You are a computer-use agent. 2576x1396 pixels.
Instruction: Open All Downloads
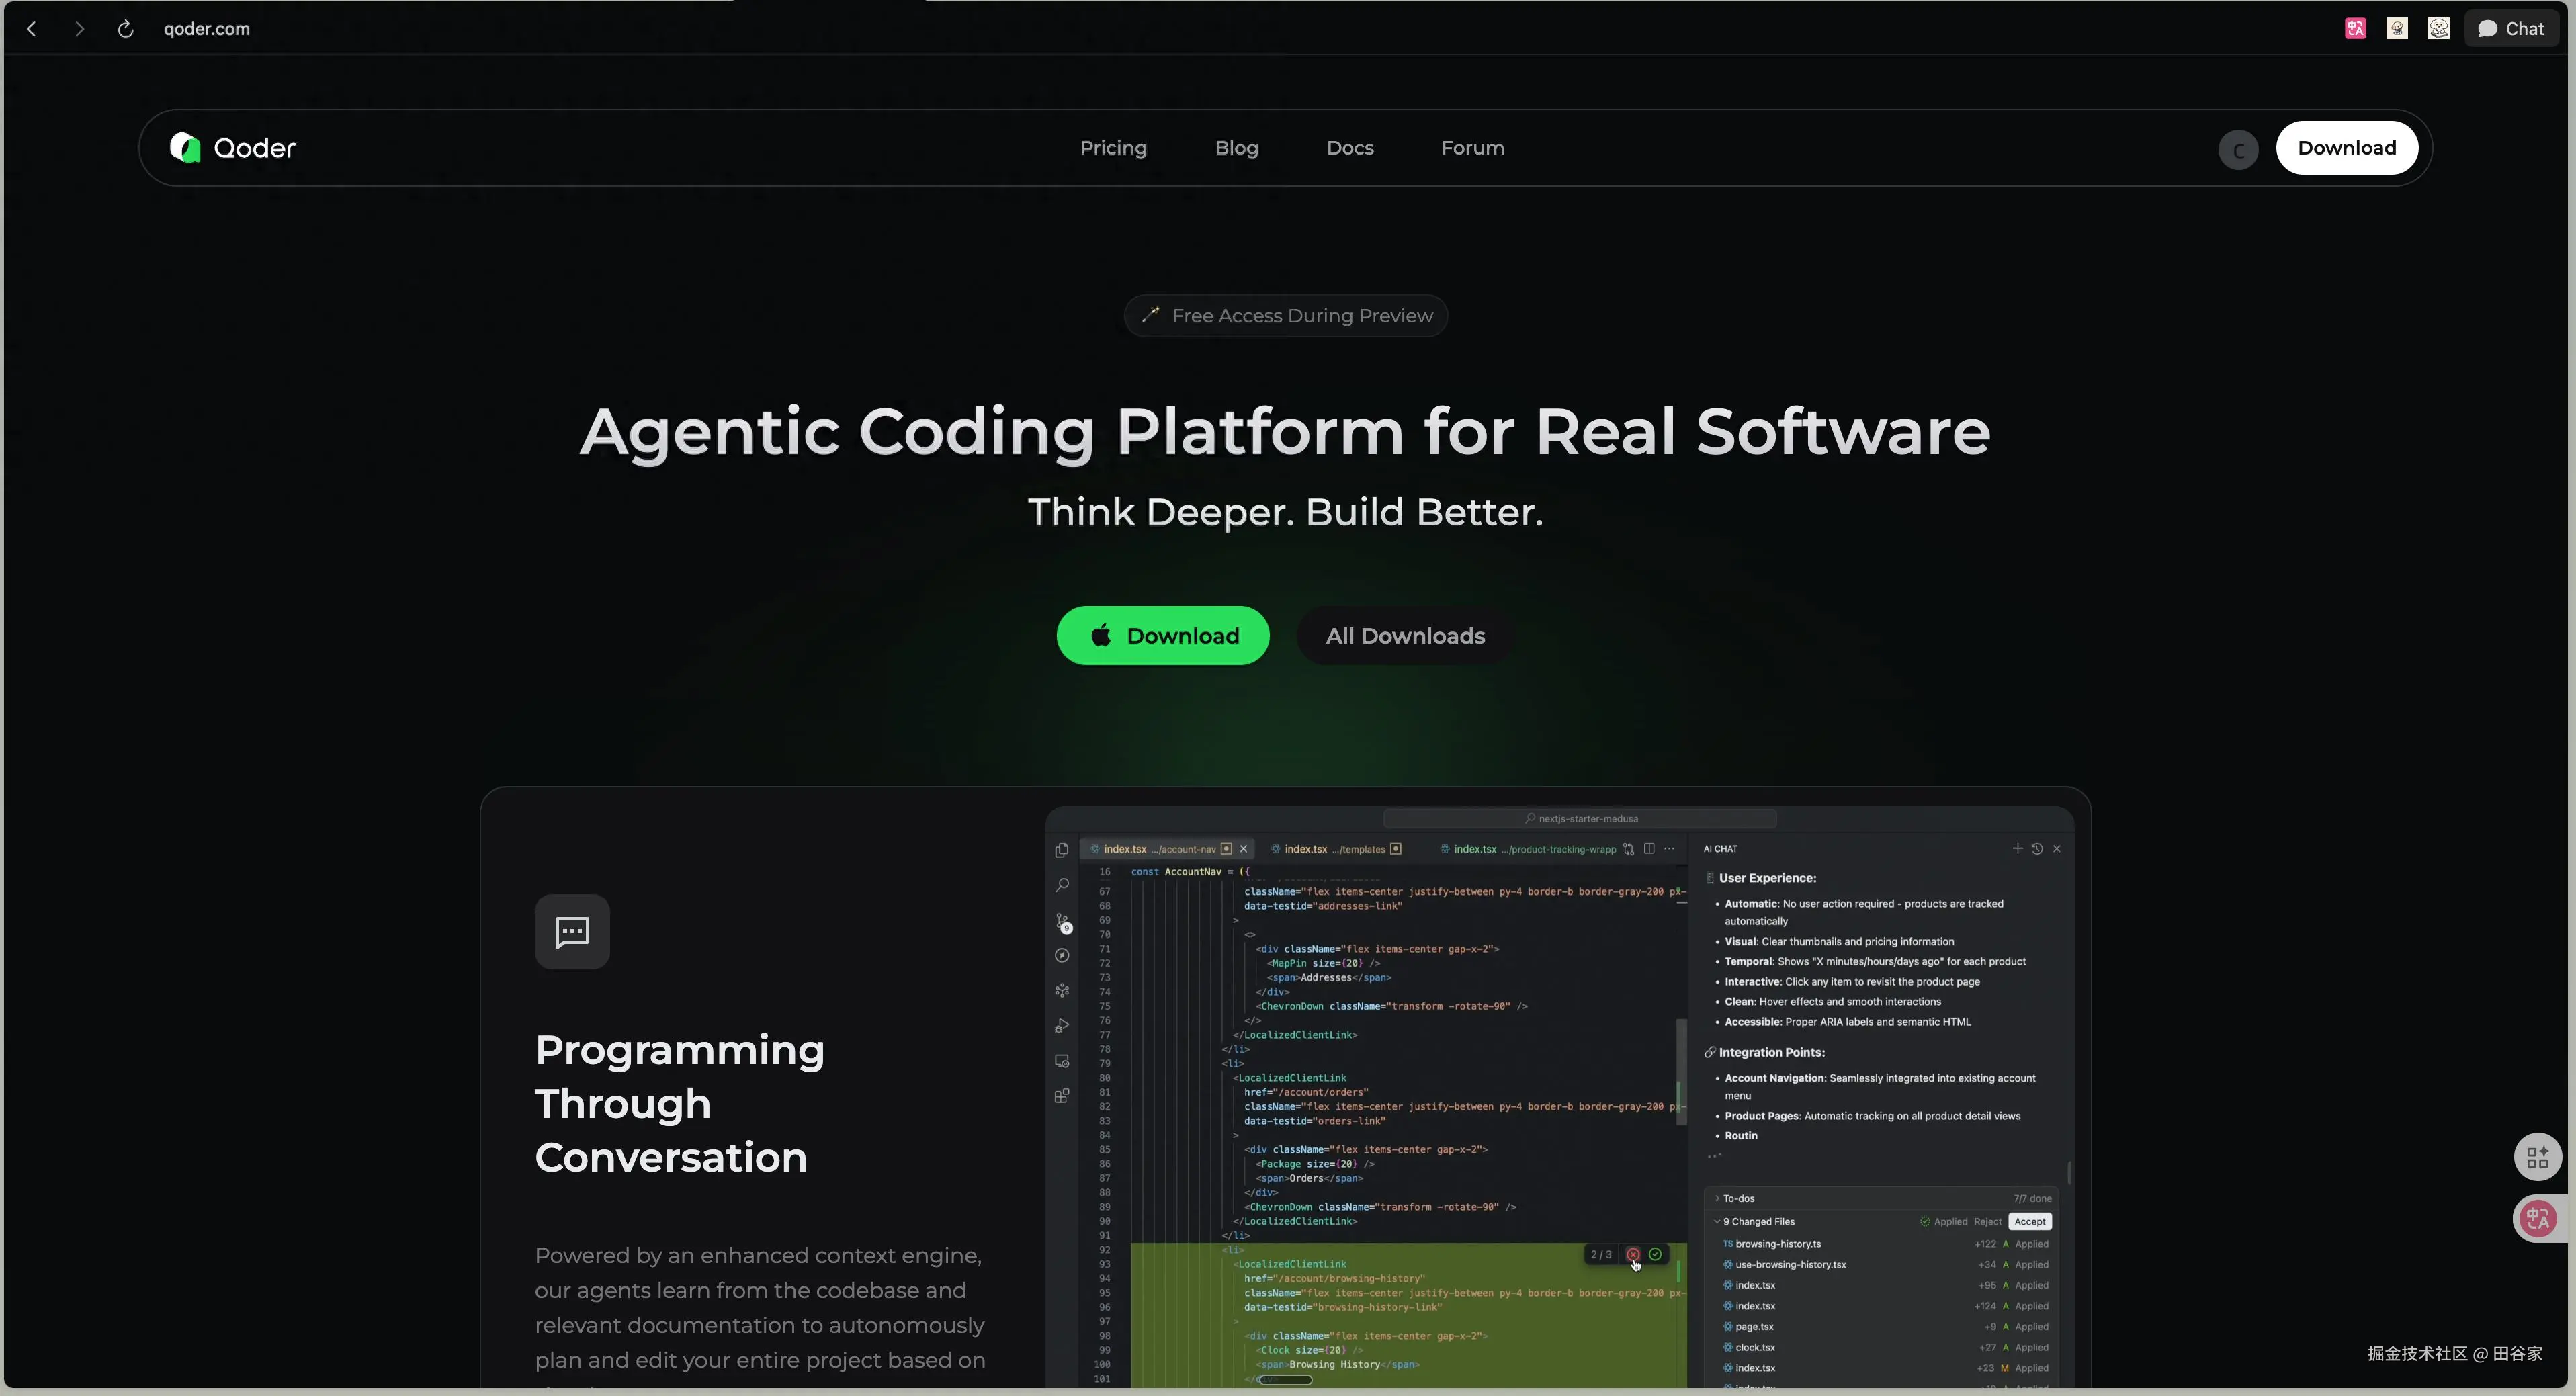coord(1404,636)
